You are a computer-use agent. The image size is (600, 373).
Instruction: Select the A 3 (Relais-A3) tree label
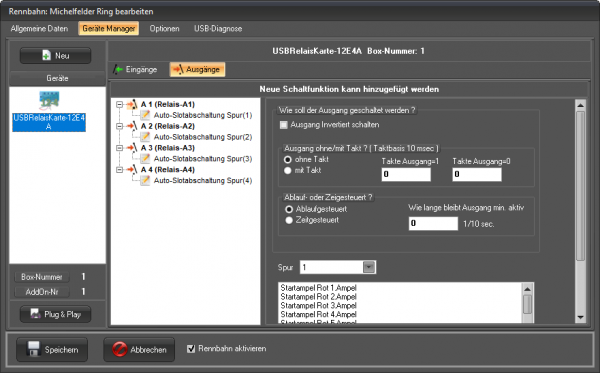[168, 148]
